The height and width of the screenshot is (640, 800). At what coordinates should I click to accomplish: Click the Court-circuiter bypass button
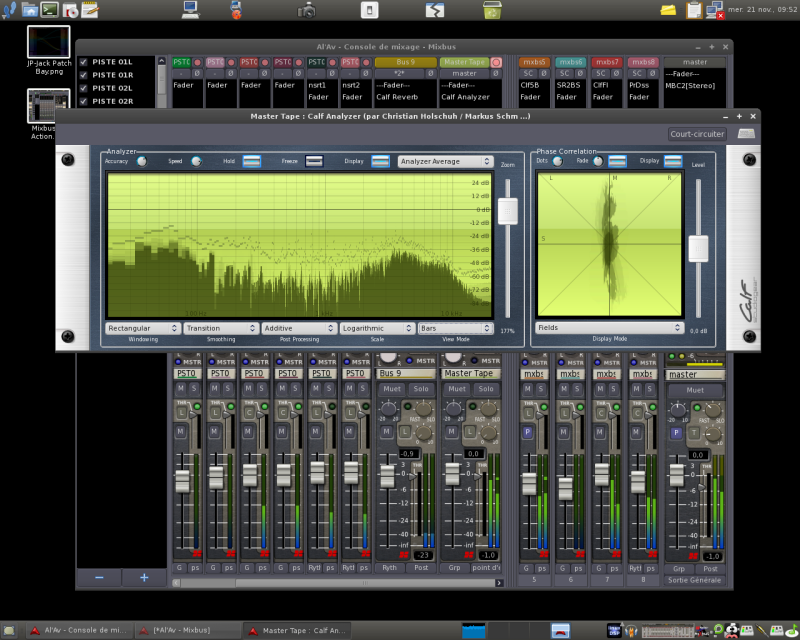(696, 134)
